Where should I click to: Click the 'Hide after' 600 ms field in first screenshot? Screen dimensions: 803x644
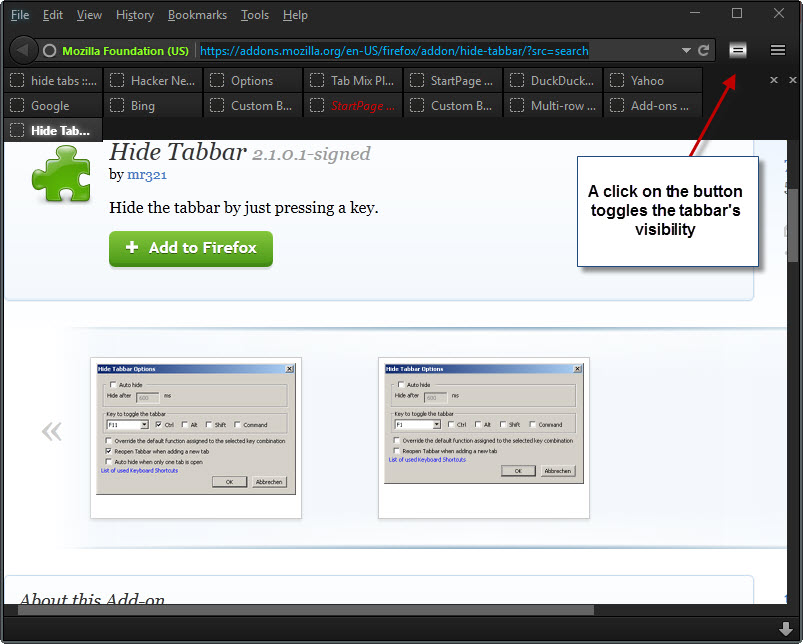coord(147,397)
